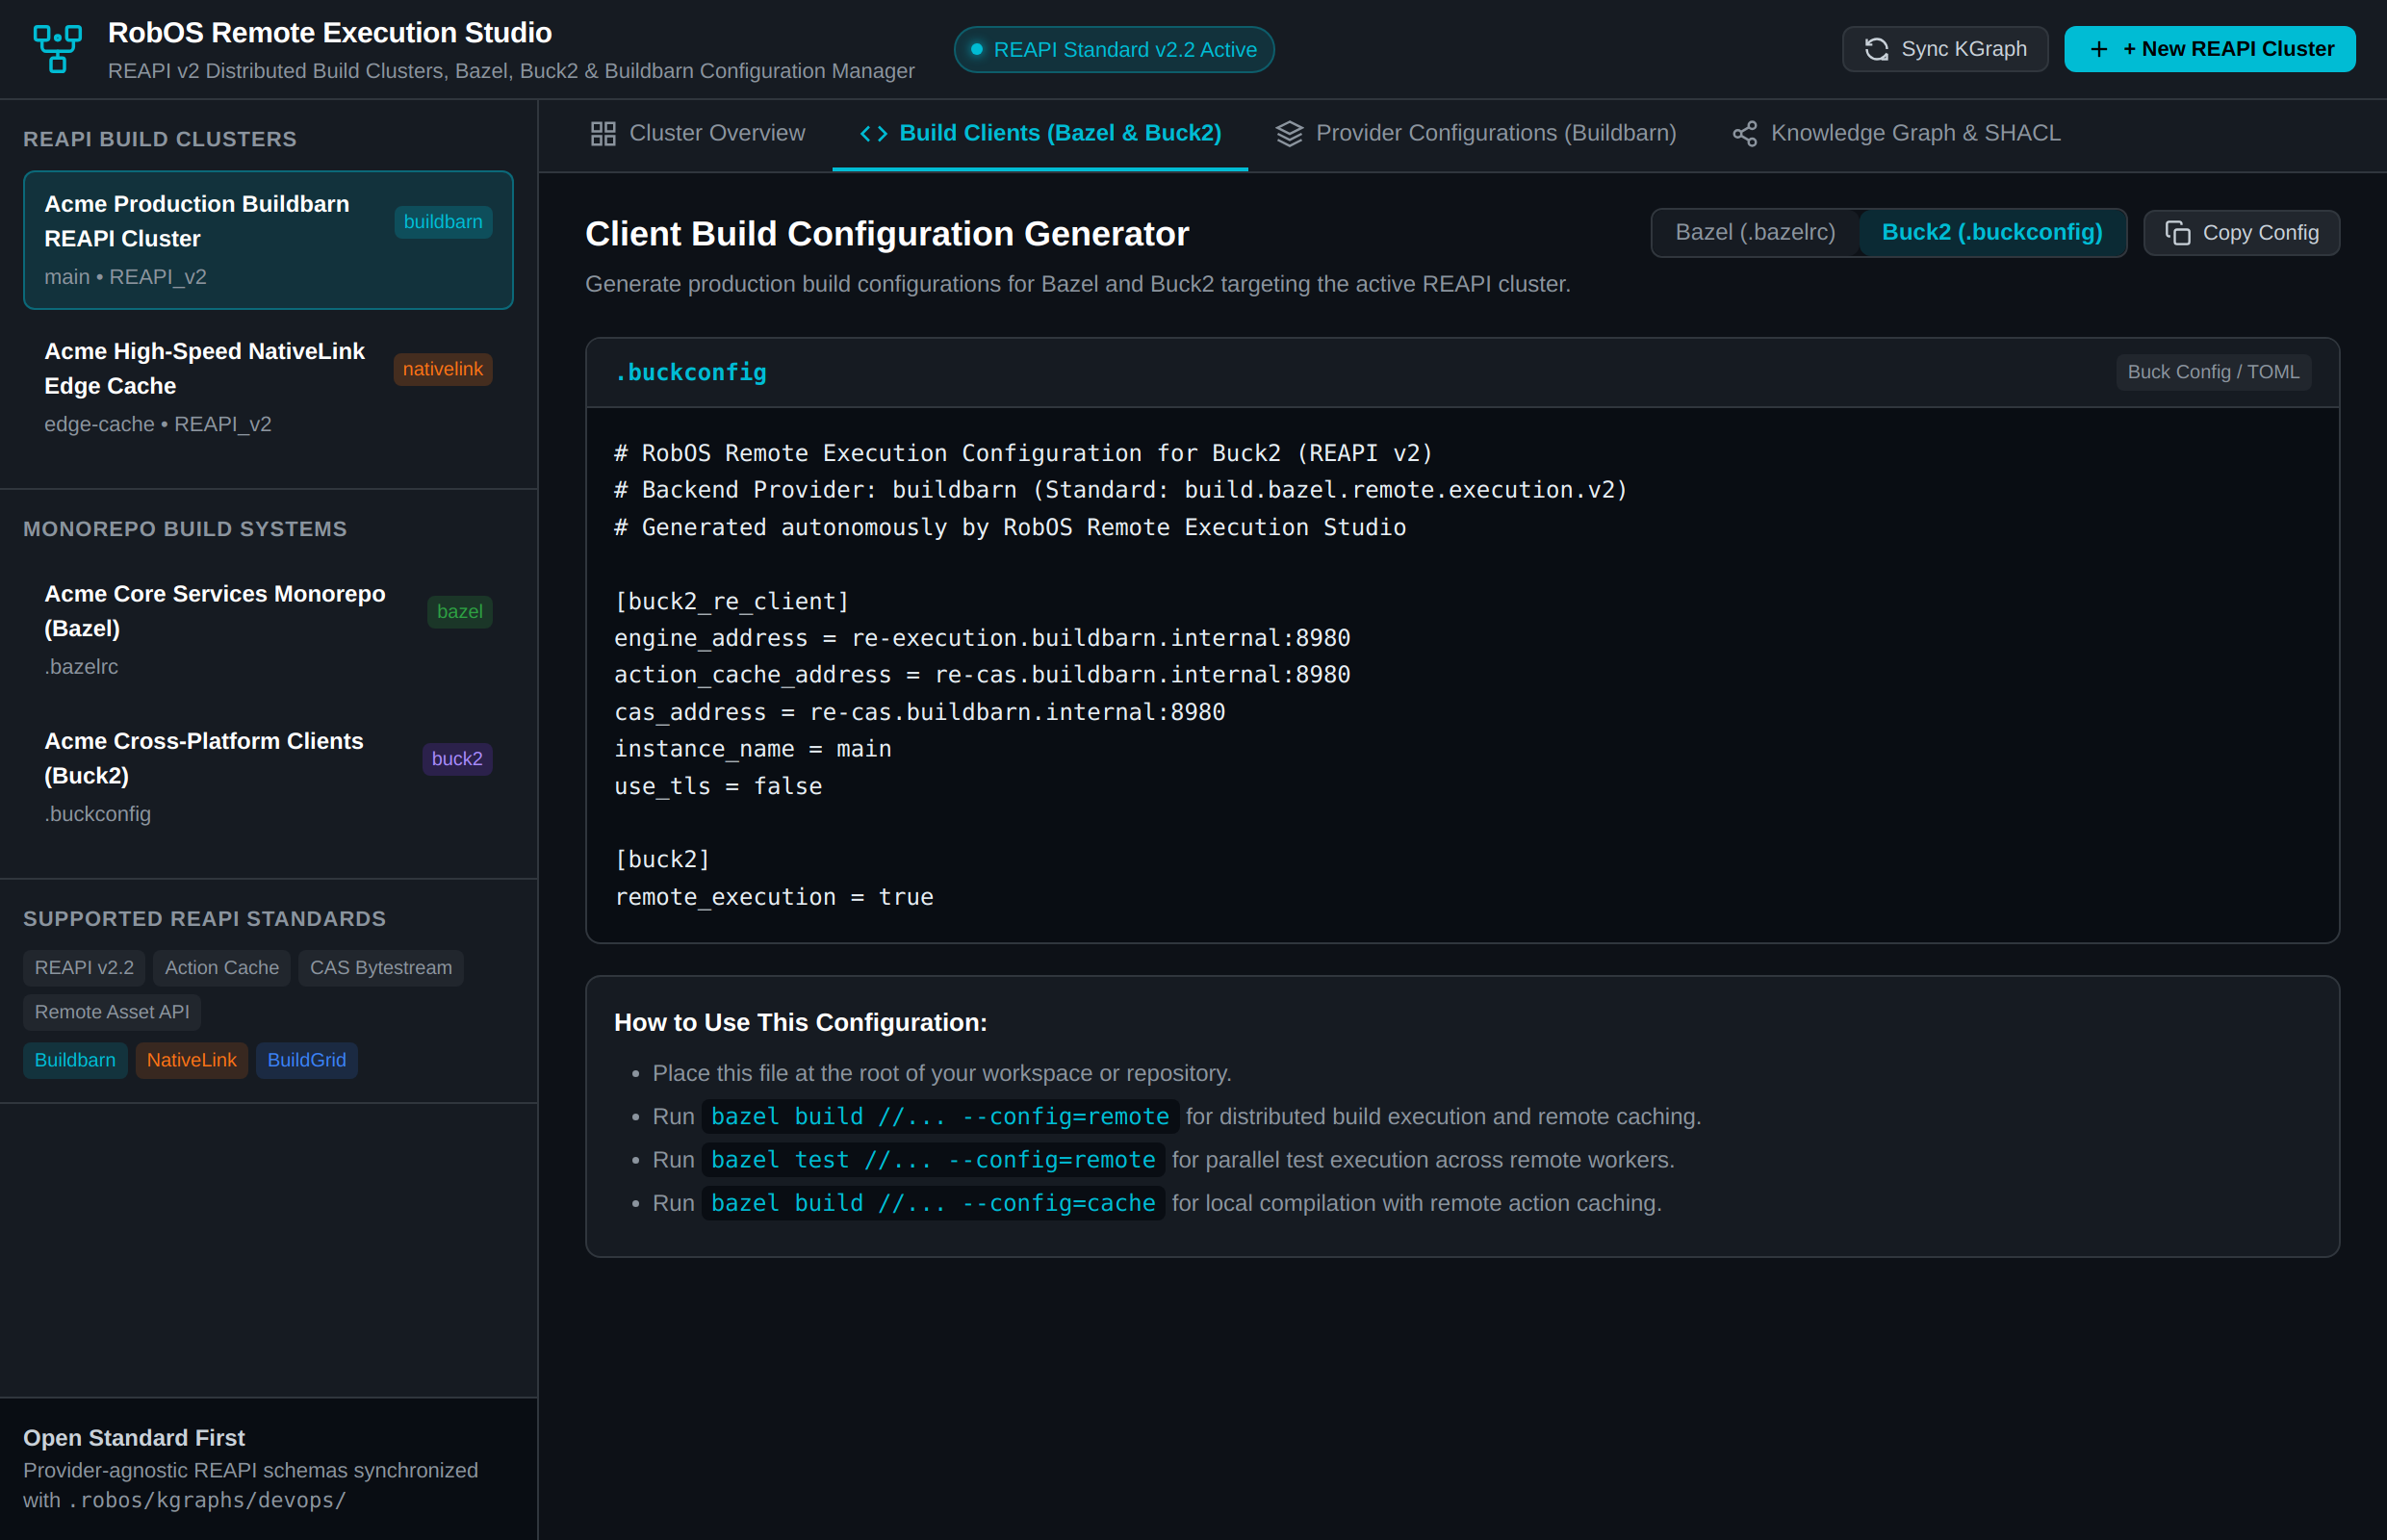Viewport: 2387px width, 1540px height.
Task: Click REAPI Standard v2.2 Active badge
Action: click(1113, 50)
